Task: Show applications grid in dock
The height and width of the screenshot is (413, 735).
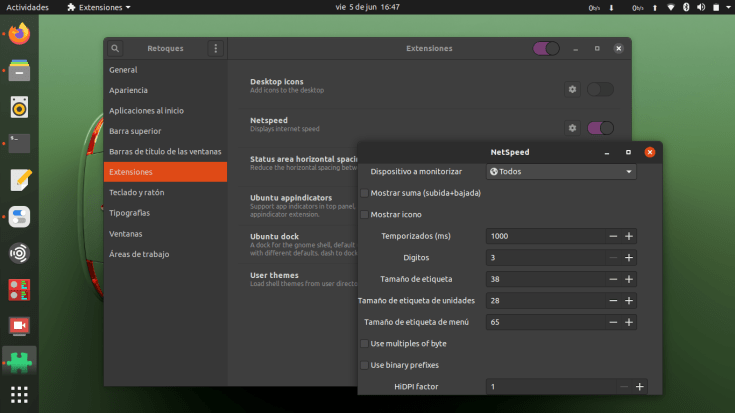Action: [x=19, y=394]
